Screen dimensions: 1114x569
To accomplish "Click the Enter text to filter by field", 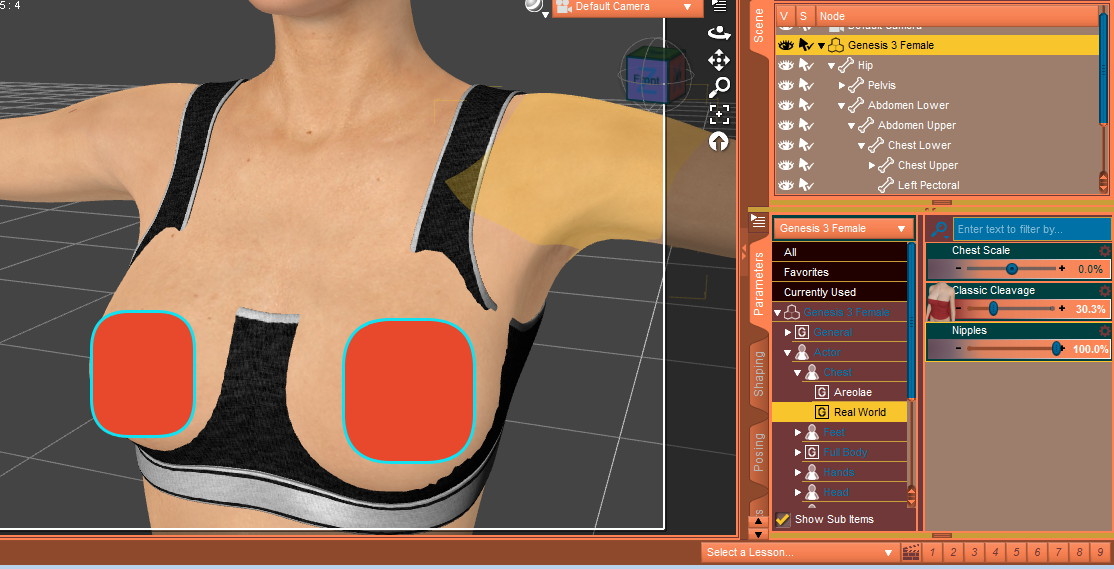I will click(x=1031, y=229).
